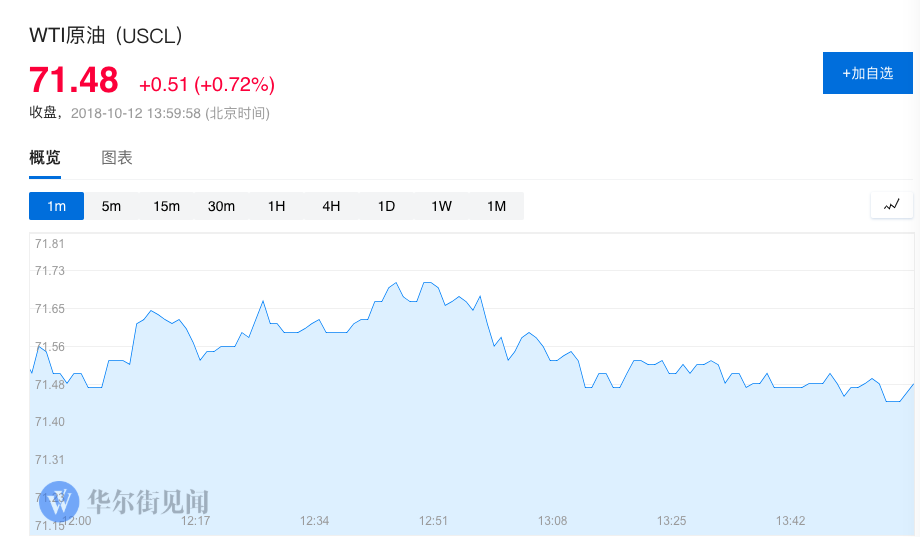Select the 1W weekly interval
The image size is (920, 537).
pyautogui.click(x=441, y=206)
